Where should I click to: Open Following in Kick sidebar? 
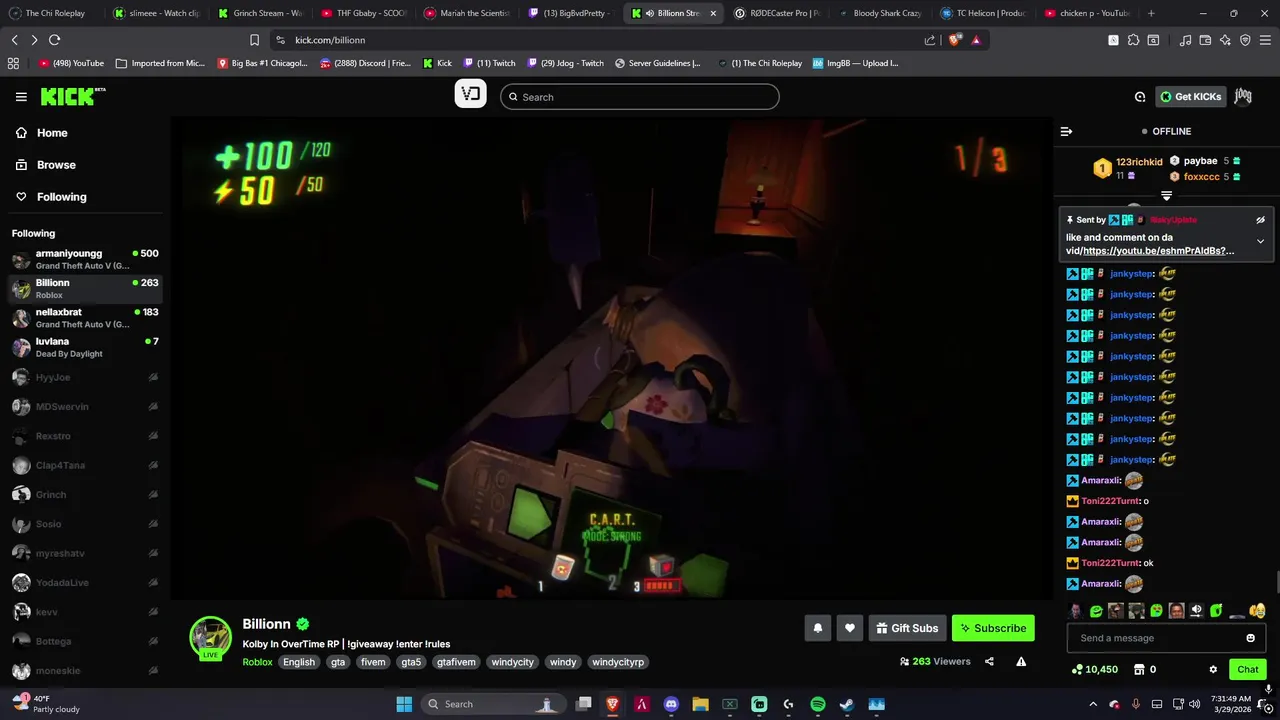(51, 197)
